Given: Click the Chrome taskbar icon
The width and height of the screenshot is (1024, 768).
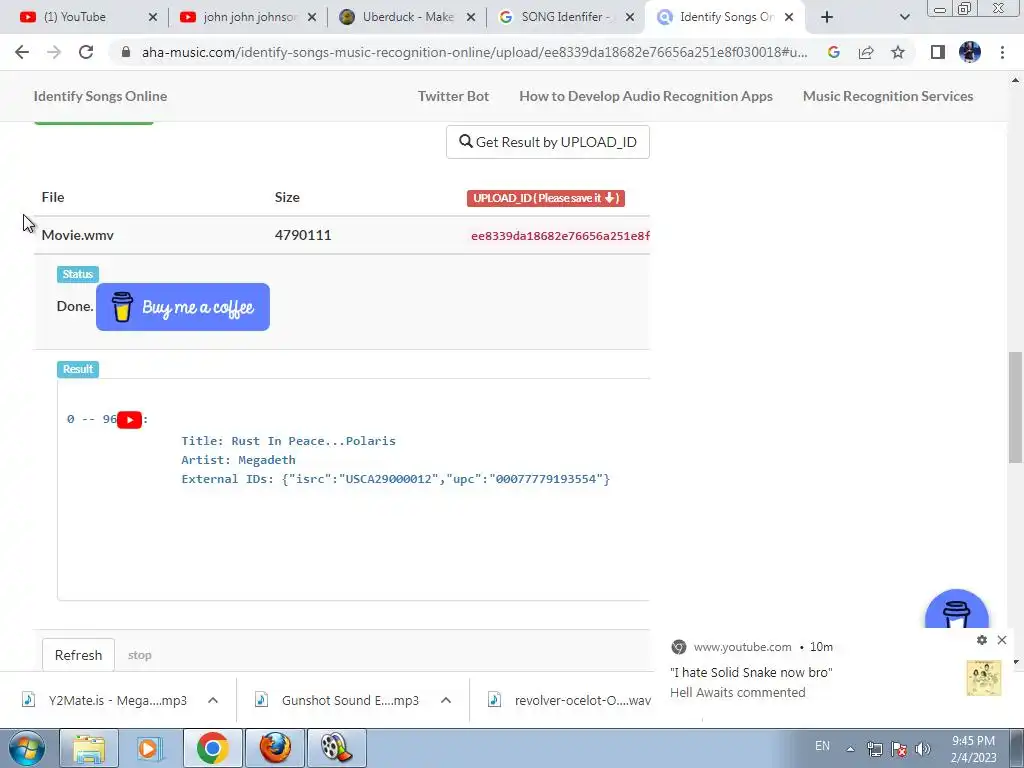Looking at the screenshot, I should [212, 748].
